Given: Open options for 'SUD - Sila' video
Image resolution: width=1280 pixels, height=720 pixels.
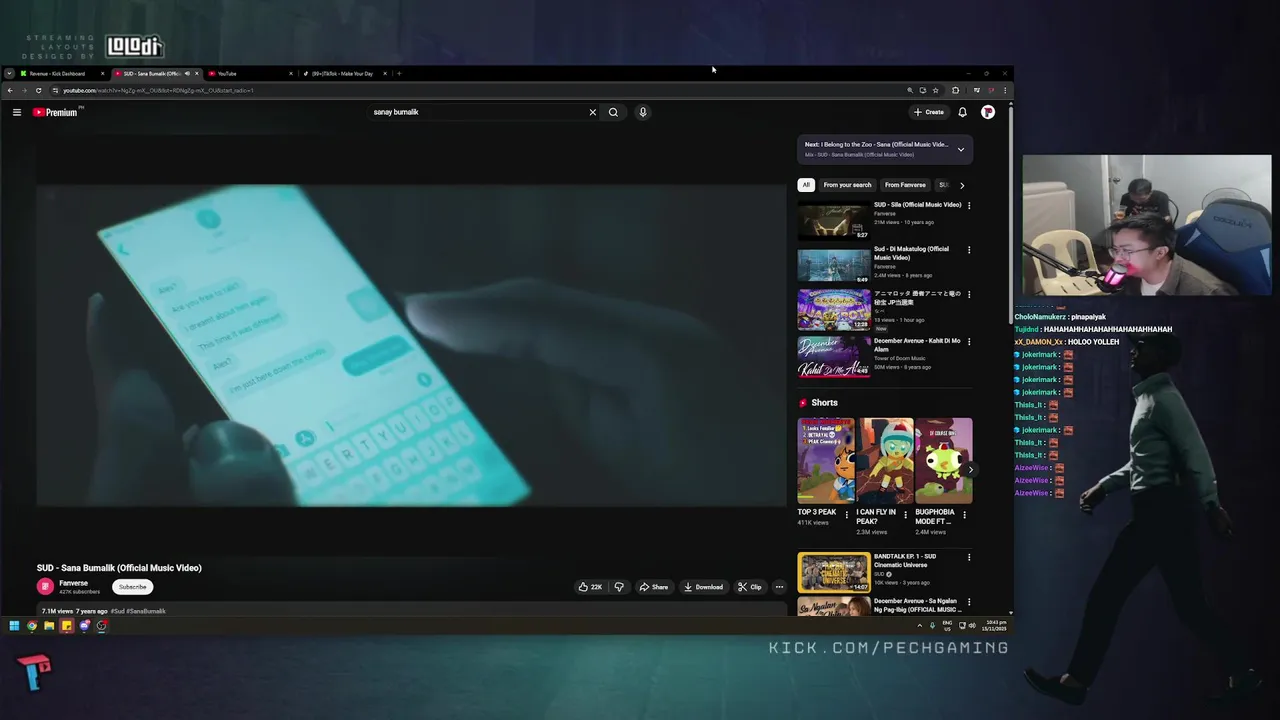Looking at the screenshot, I should 968,206.
